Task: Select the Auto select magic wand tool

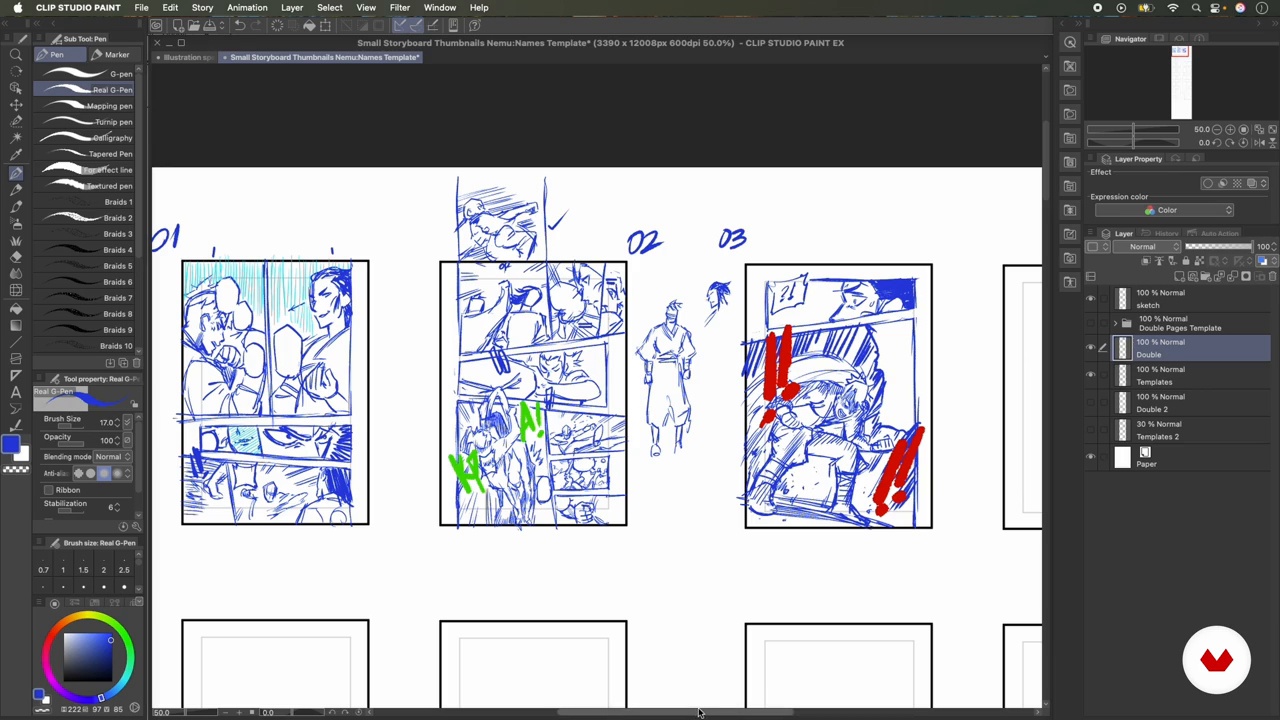Action: tap(16, 138)
